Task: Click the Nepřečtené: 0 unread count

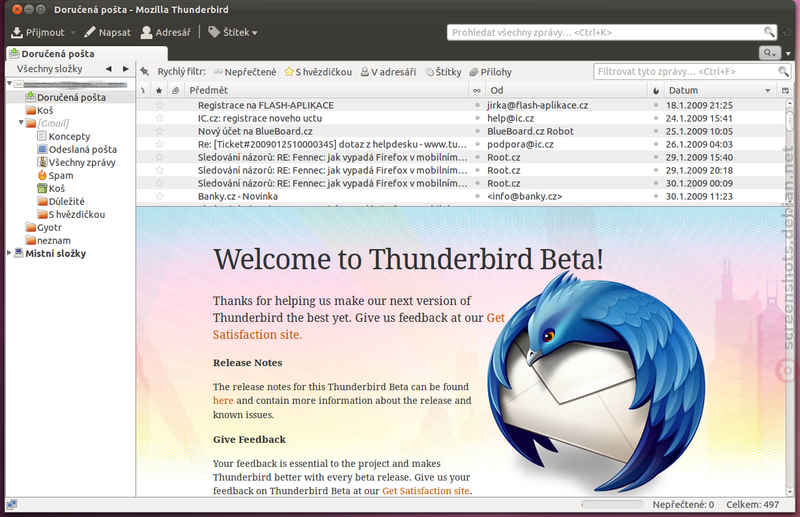Action: [x=683, y=505]
